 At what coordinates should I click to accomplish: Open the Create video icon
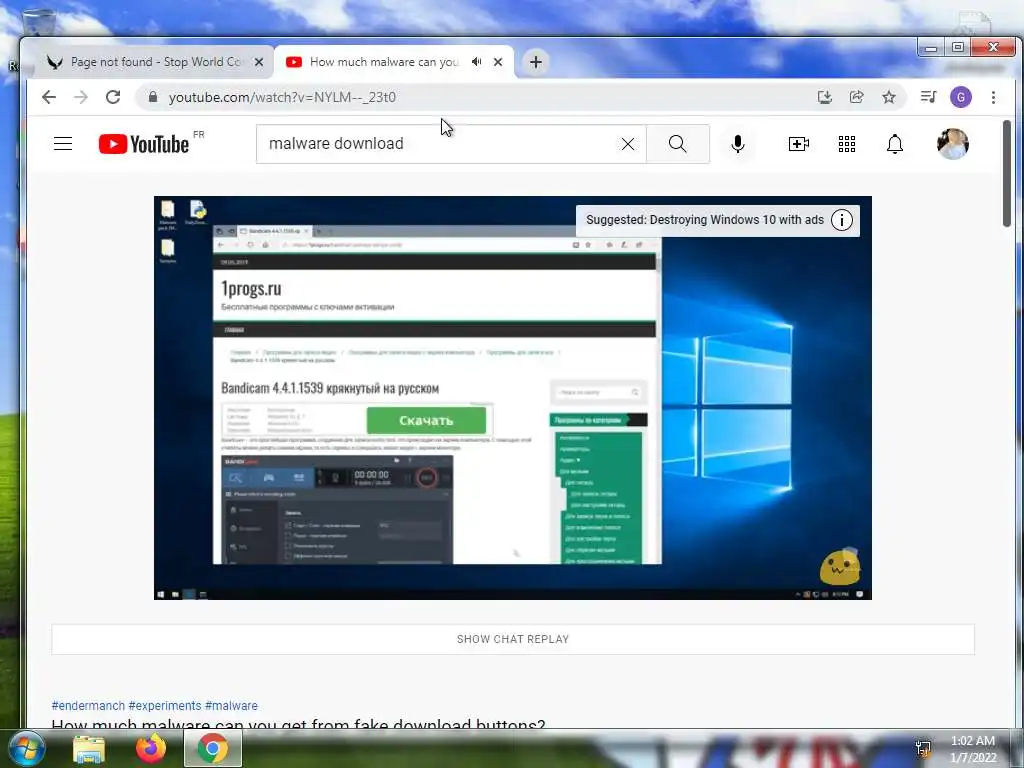click(799, 144)
